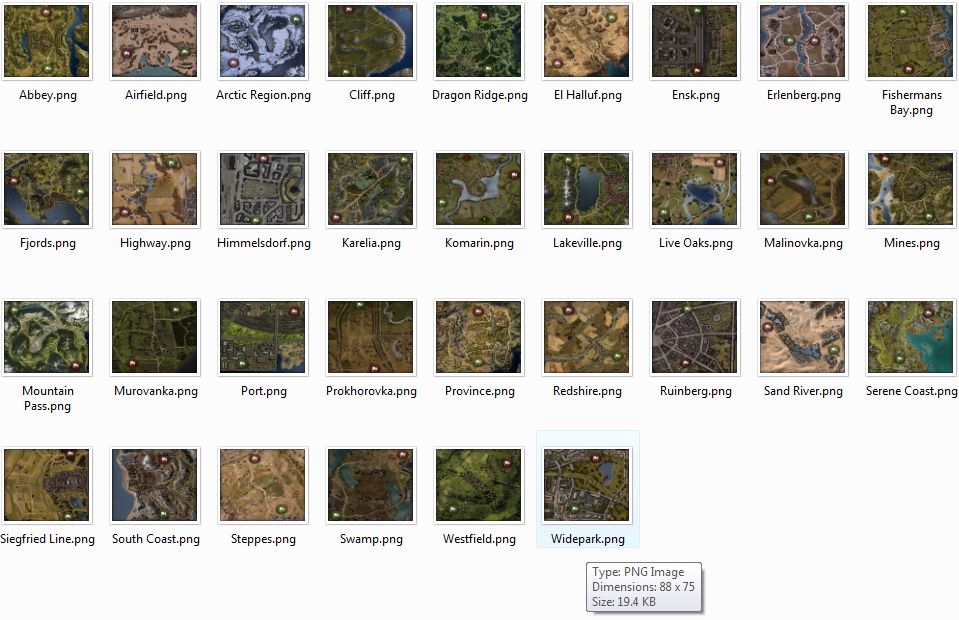This screenshot has height=620, width=959.
Task: Click the file name label Mines.png
Action: 911,243
